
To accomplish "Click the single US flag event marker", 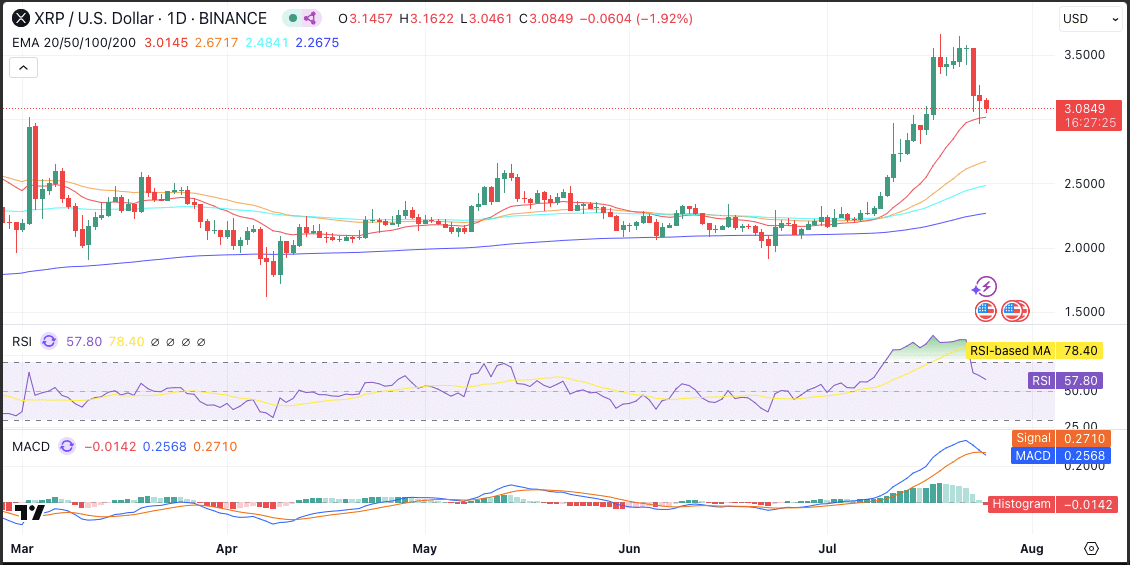I will pos(985,311).
